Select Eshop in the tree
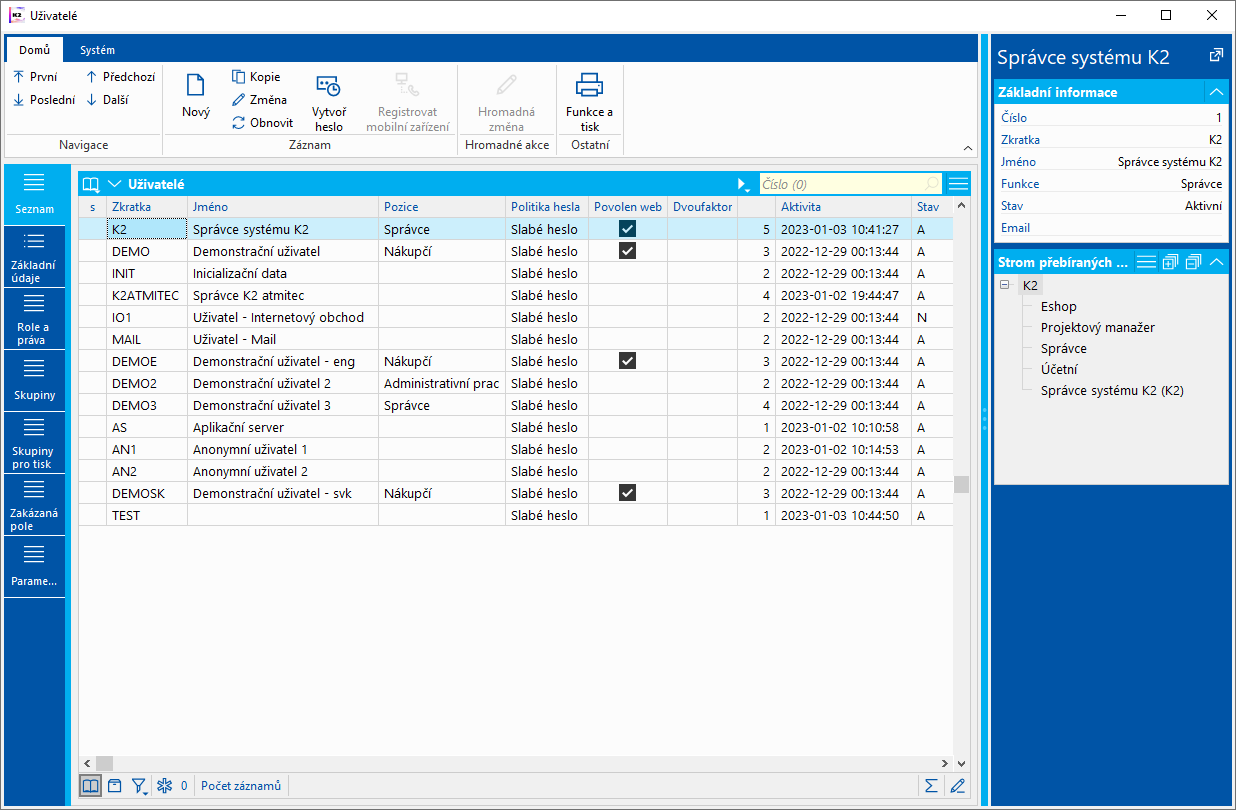Screen dimensions: 1236x810 [1058, 307]
